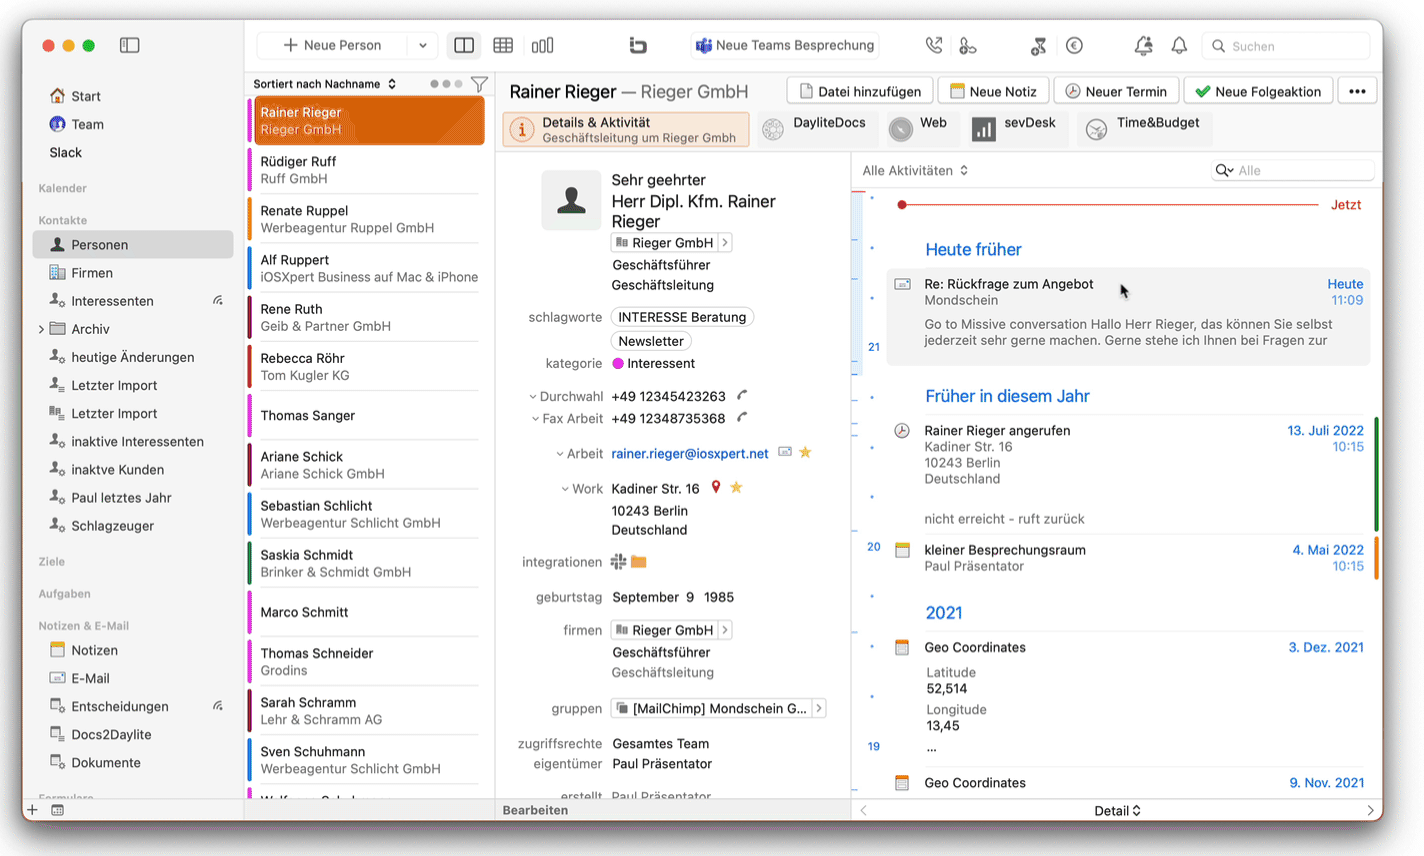1424x856 pixels.
Task: Click the Fax Arbeit phone icon
Action: 742,418
